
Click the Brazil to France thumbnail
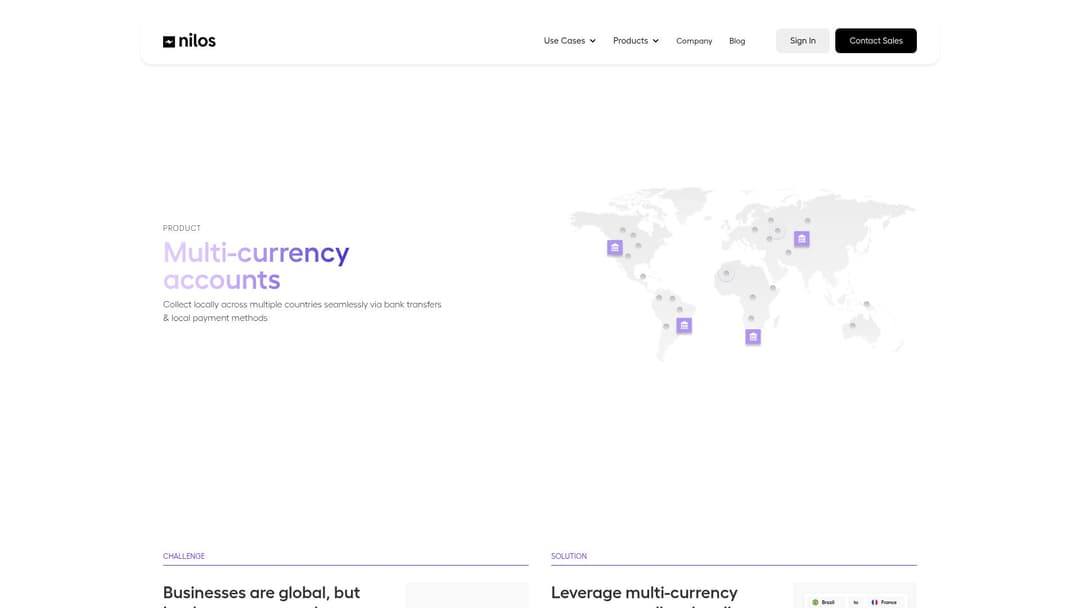pos(855,596)
